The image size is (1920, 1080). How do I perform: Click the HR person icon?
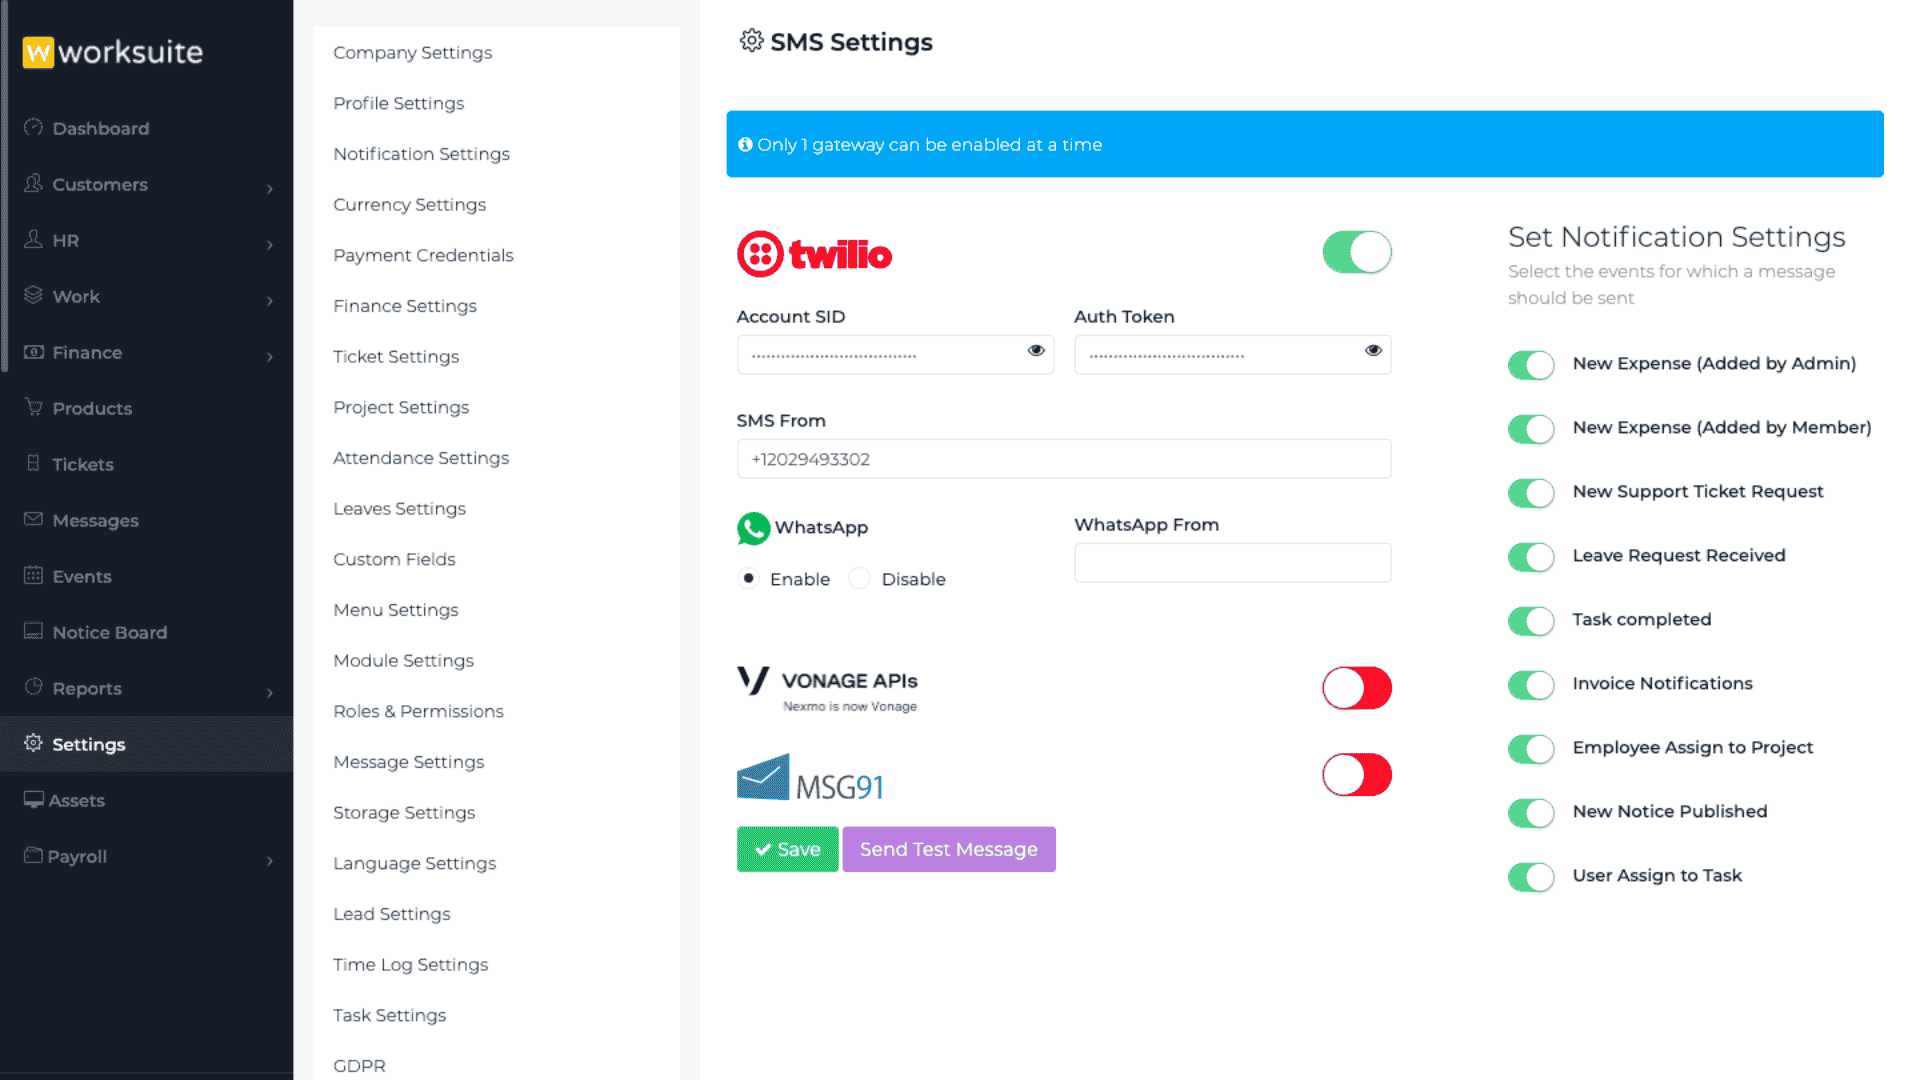(x=34, y=239)
